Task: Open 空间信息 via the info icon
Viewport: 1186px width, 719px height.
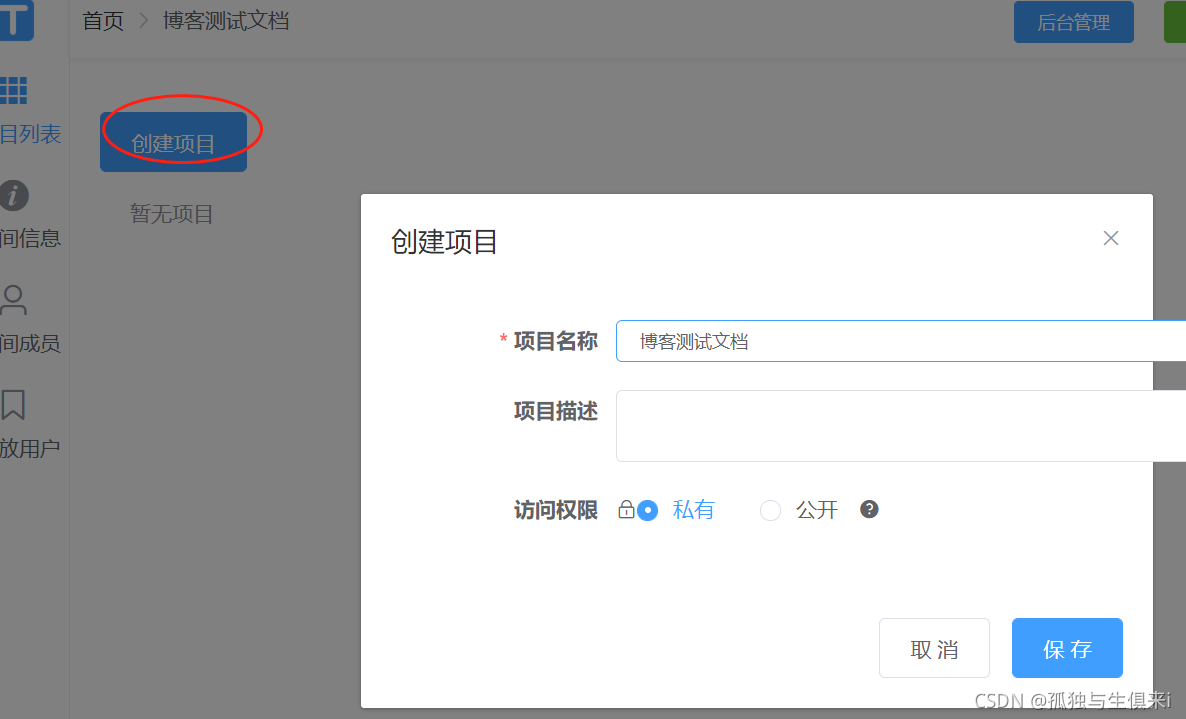Action: pos(14,196)
